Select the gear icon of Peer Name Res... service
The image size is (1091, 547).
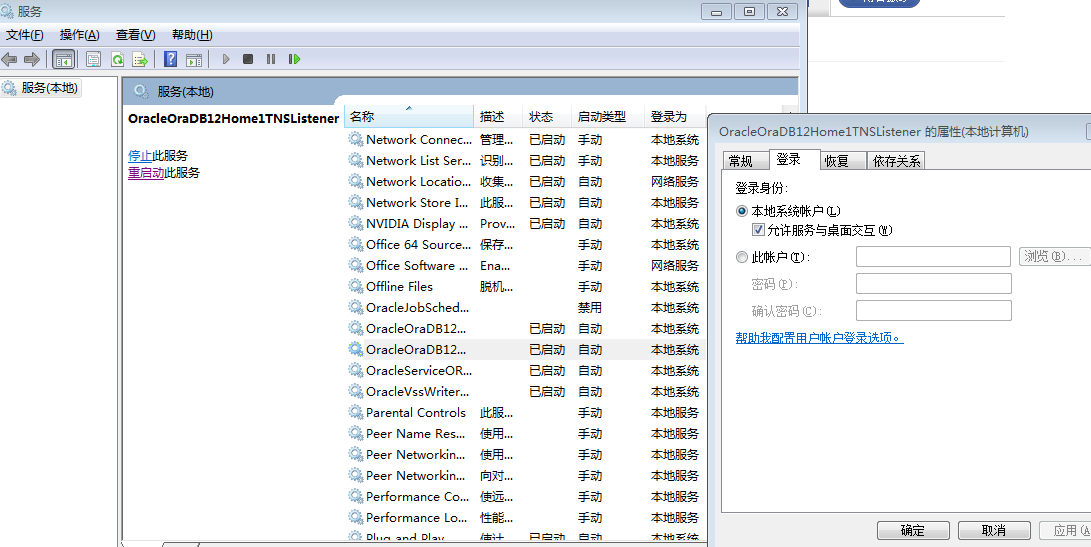coord(356,433)
